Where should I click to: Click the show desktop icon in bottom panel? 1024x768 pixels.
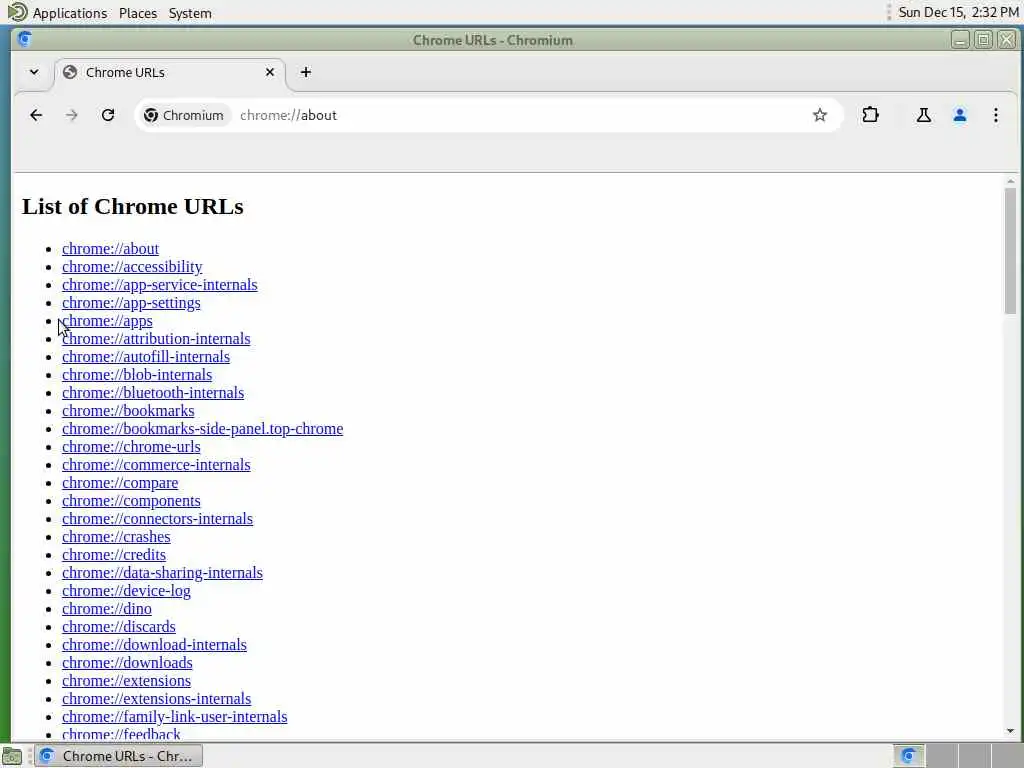click(12, 757)
